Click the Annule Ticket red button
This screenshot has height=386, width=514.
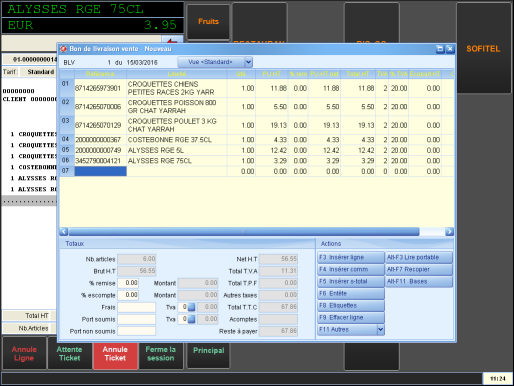click(x=115, y=354)
